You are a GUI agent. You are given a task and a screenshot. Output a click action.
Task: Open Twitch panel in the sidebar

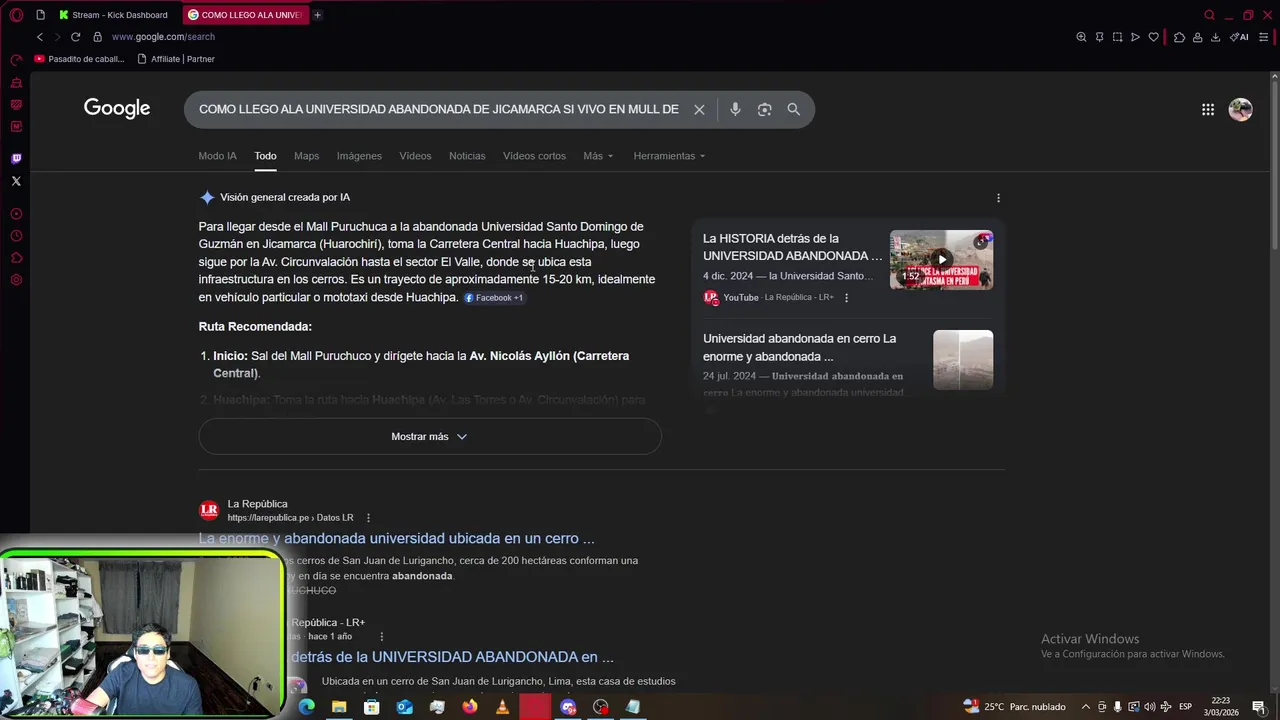tap(16, 158)
